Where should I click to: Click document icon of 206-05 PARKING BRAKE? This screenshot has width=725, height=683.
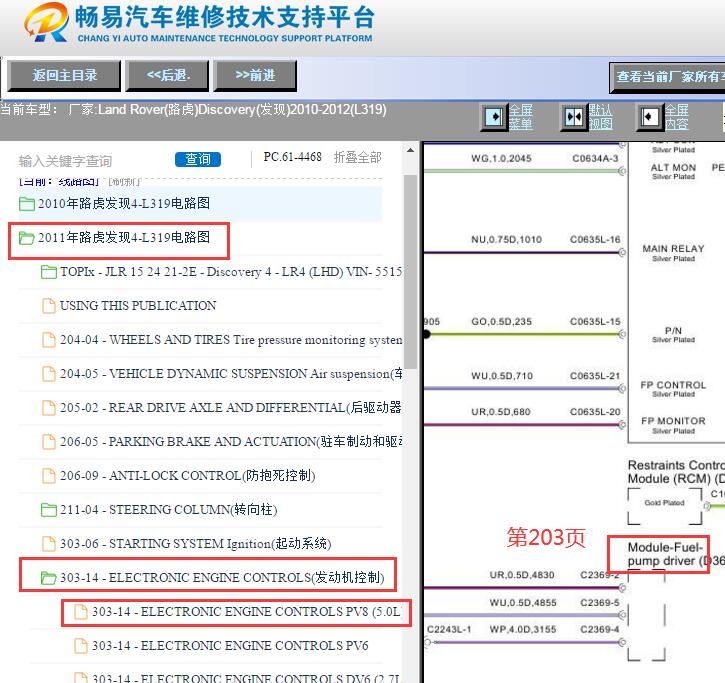click(x=49, y=442)
